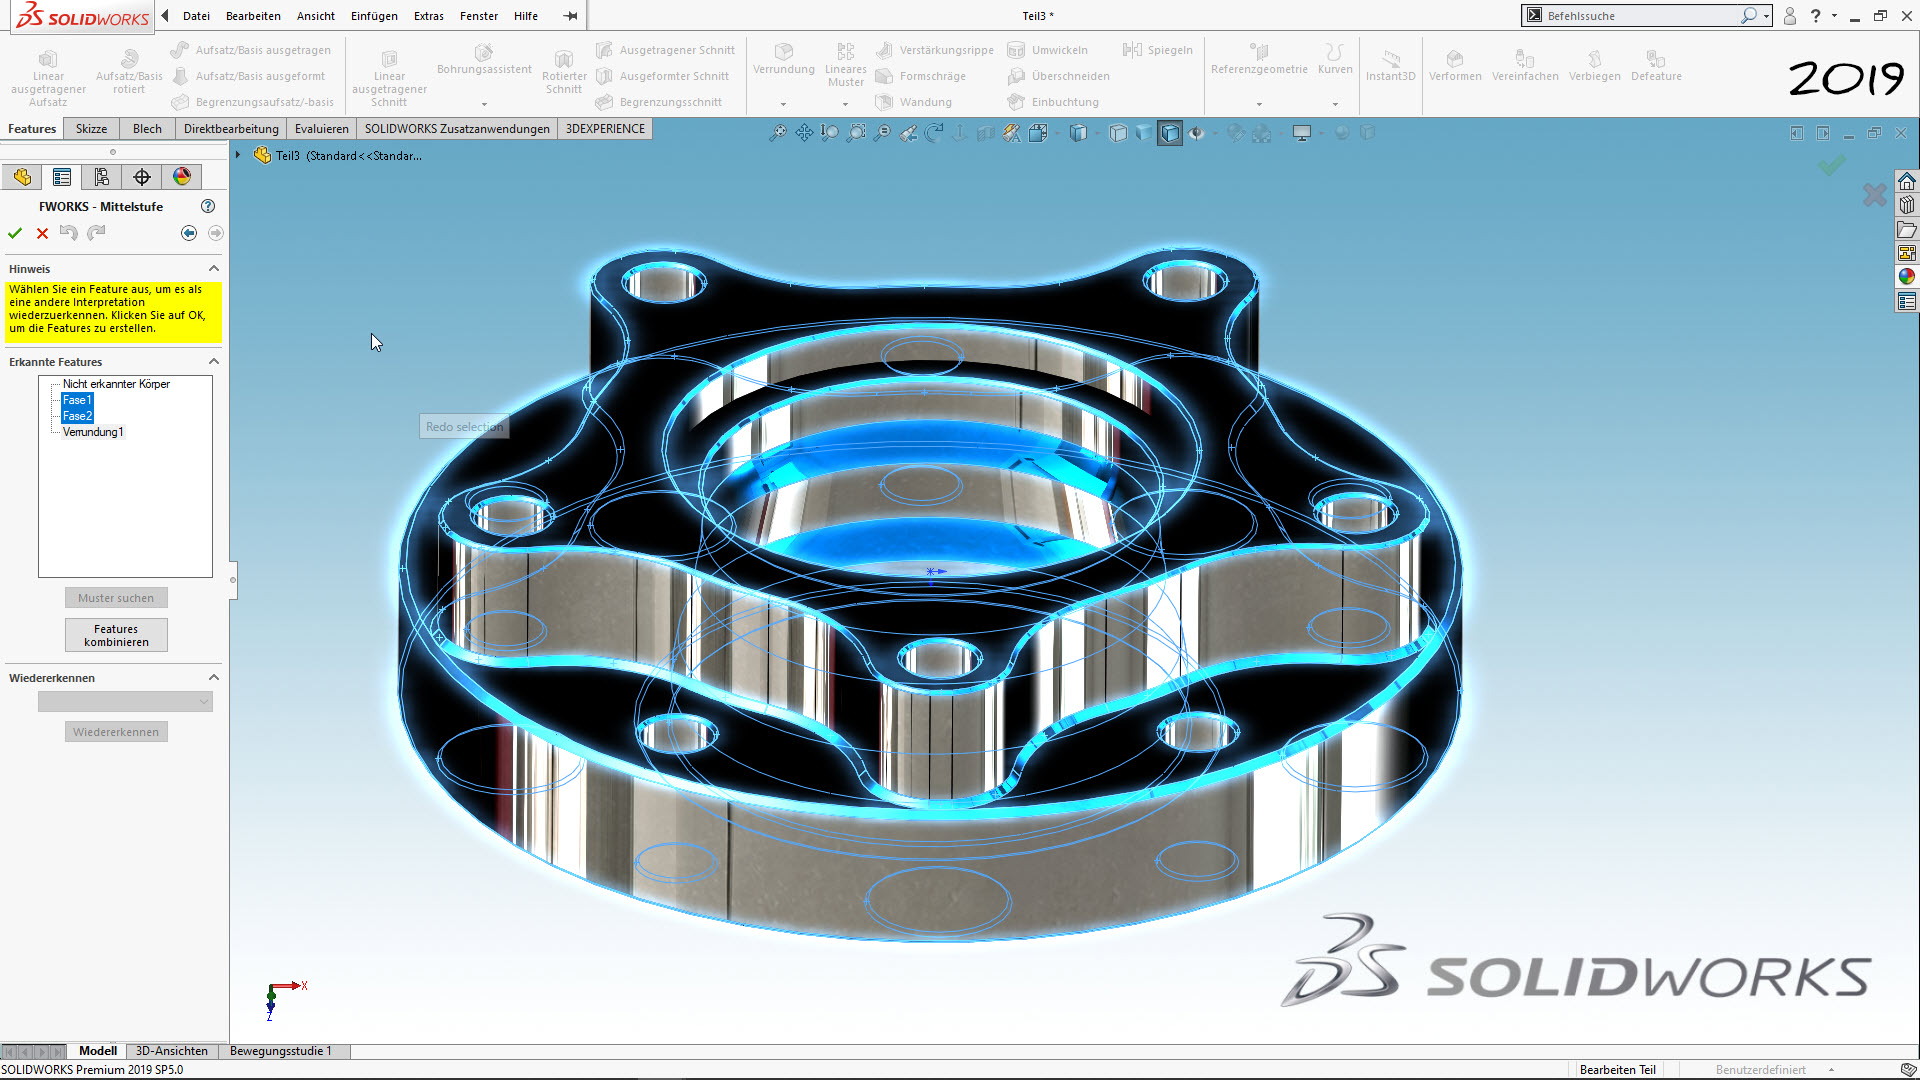1920x1080 pixels.
Task: Open Custom Properties task pane icon
Action: pos(1907,301)
